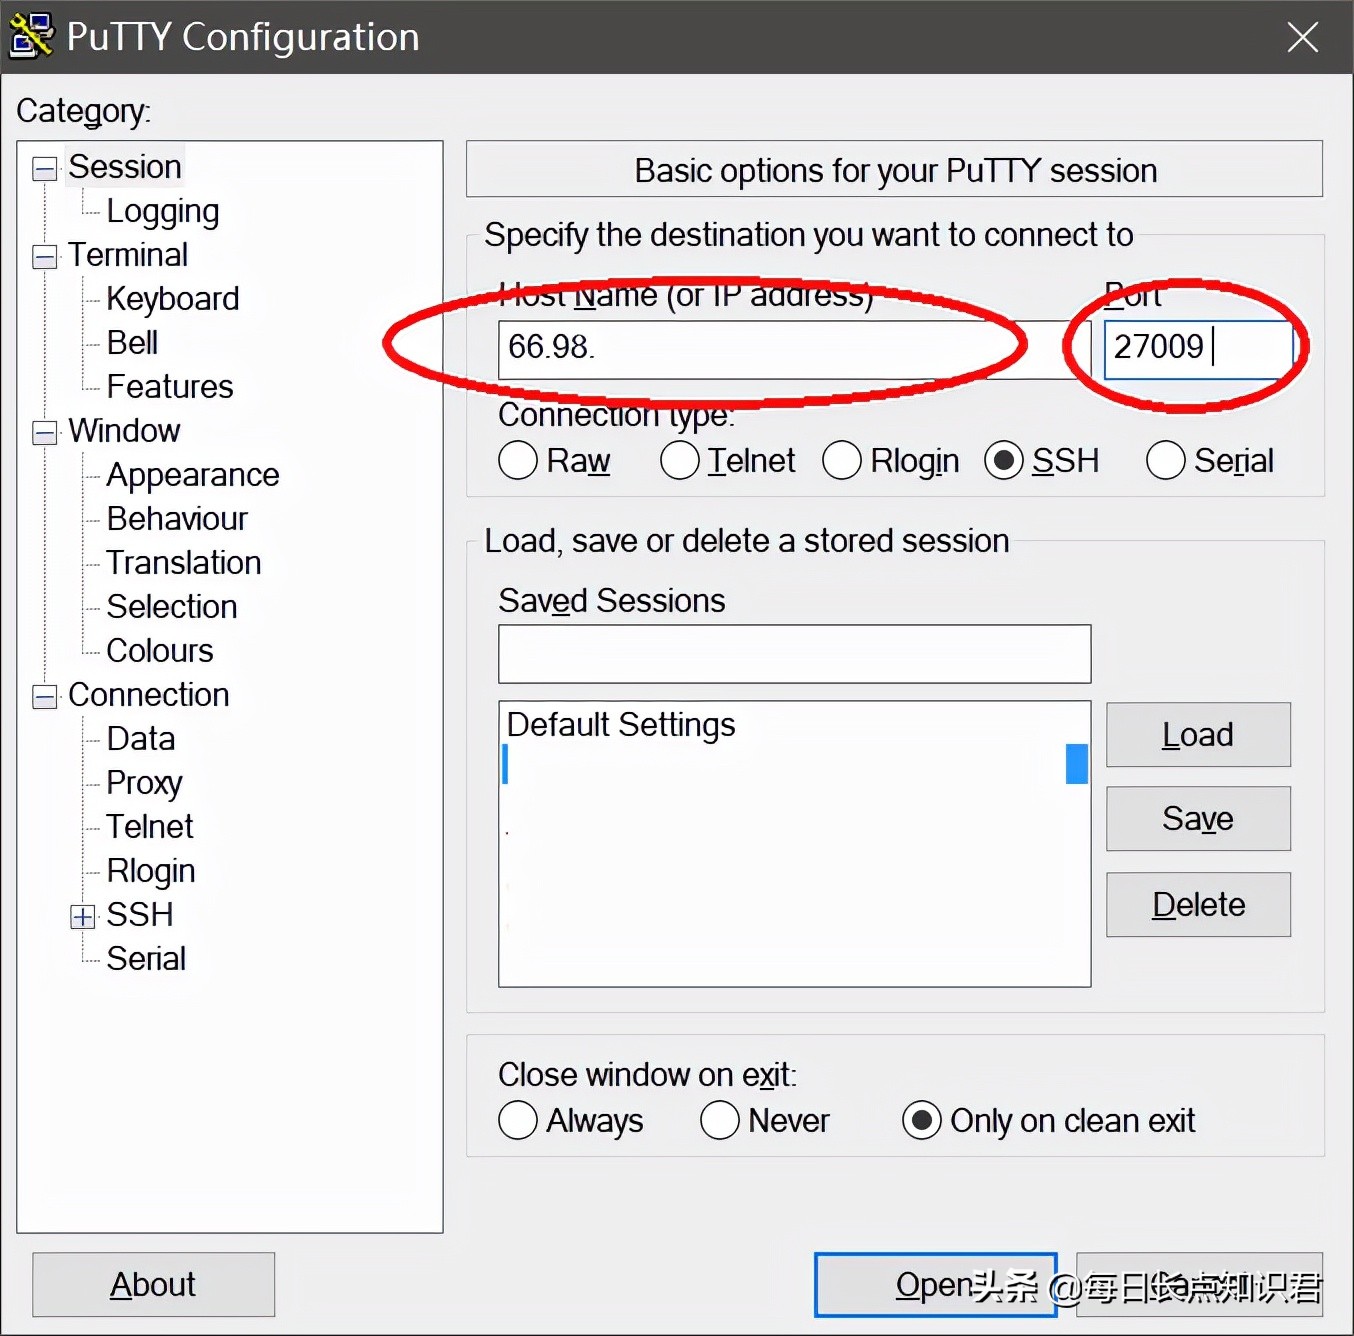Open the Appearance settings category

coord(193,475)
